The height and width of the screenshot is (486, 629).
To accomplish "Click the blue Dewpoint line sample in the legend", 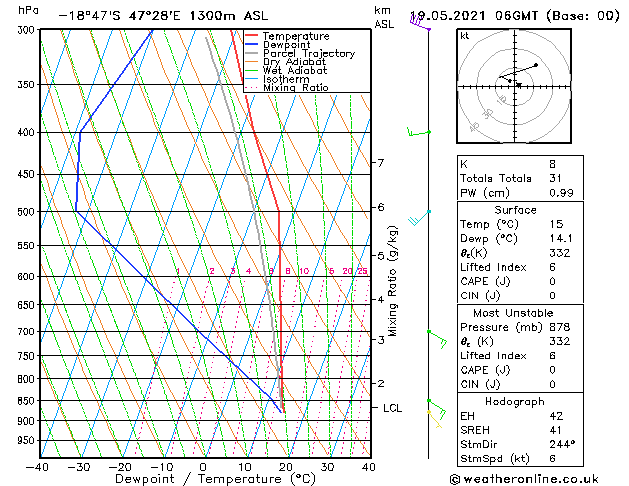I will pos(251,45).
